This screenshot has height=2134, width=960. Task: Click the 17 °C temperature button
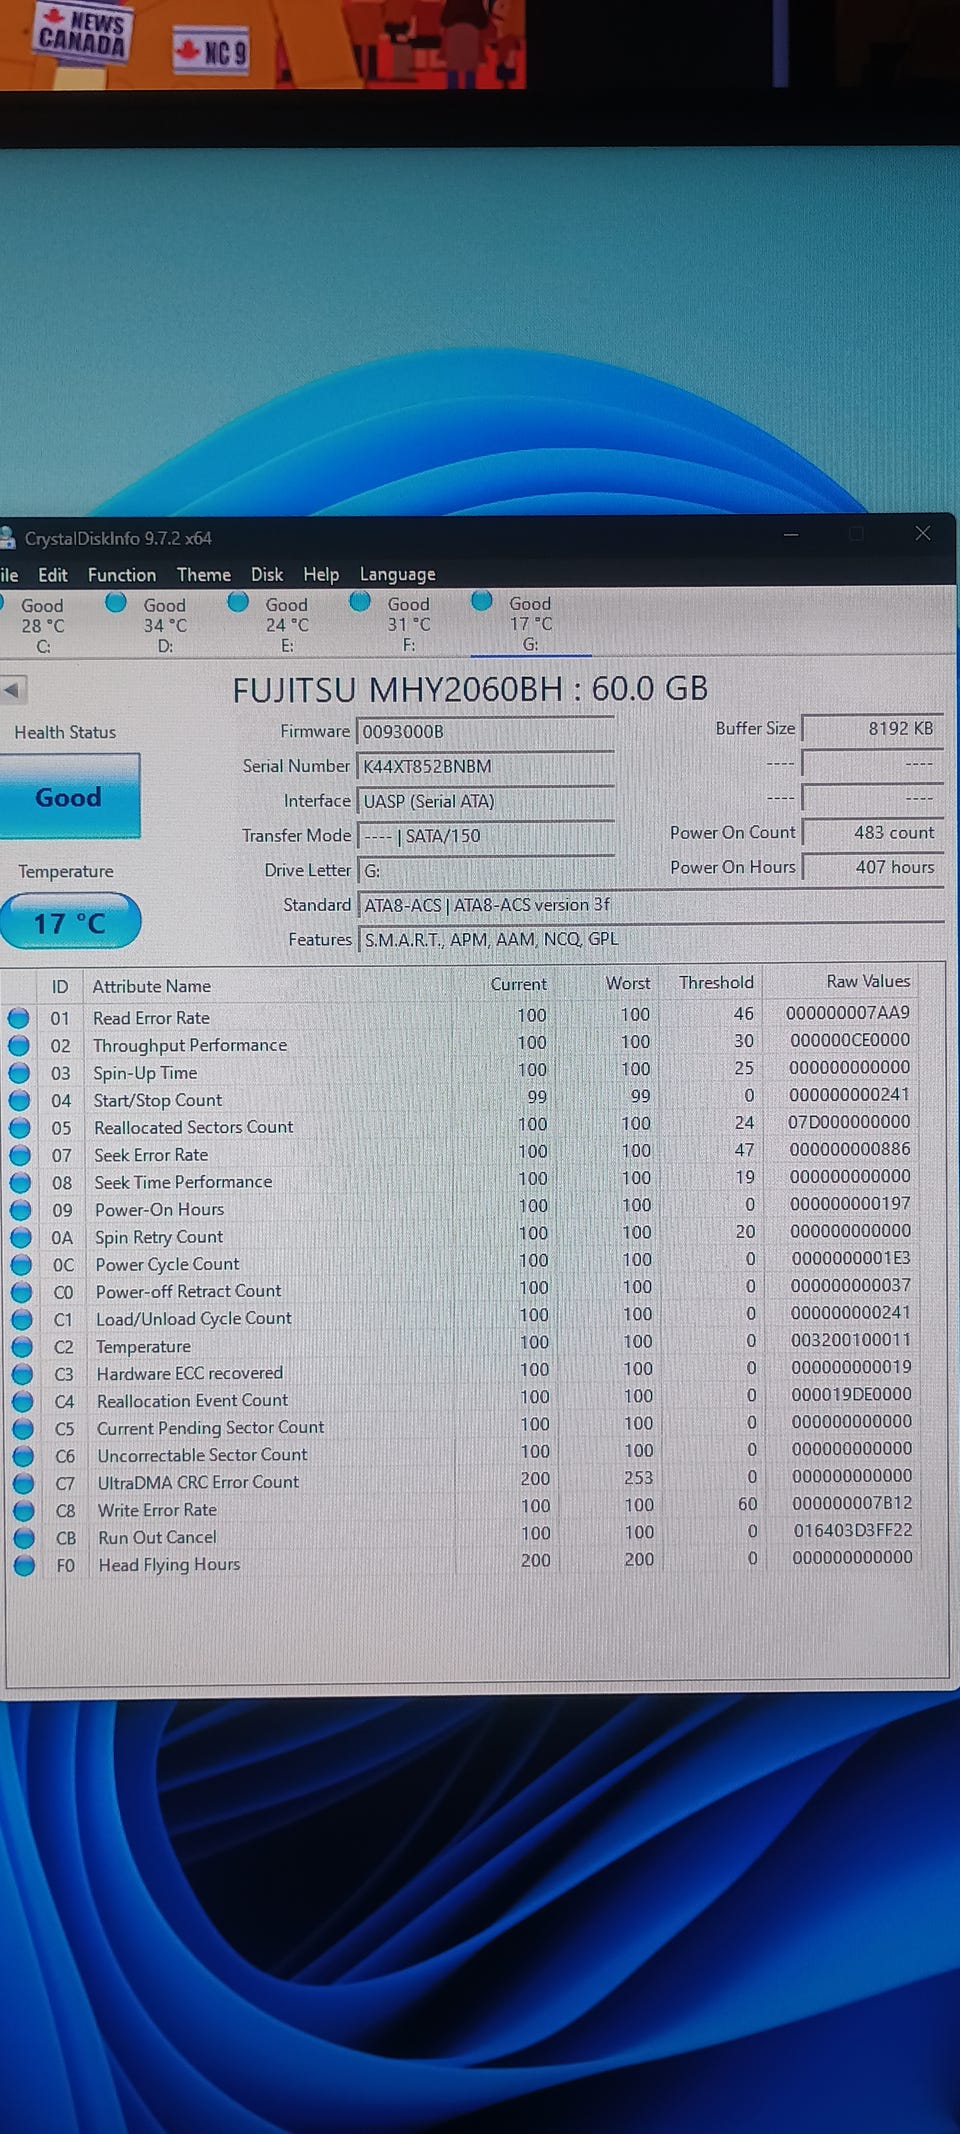point(69,922)
